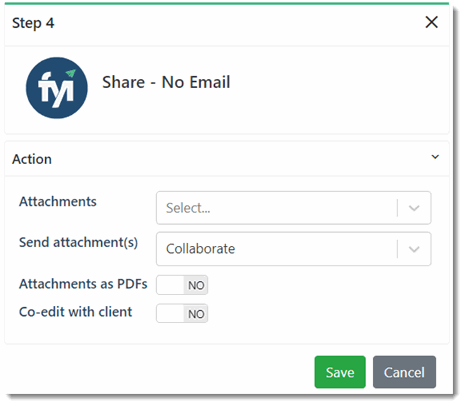Collapse the Action section chevron

tap(435, 157)
